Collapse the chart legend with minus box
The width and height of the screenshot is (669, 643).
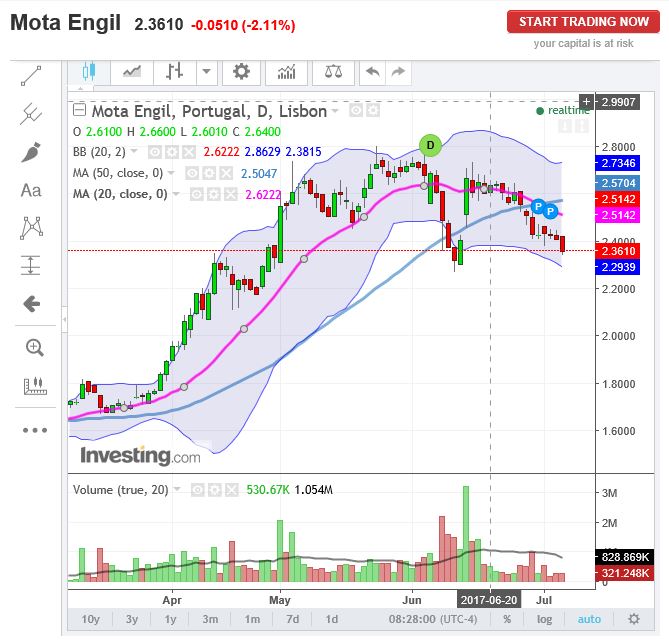point(79,110)
